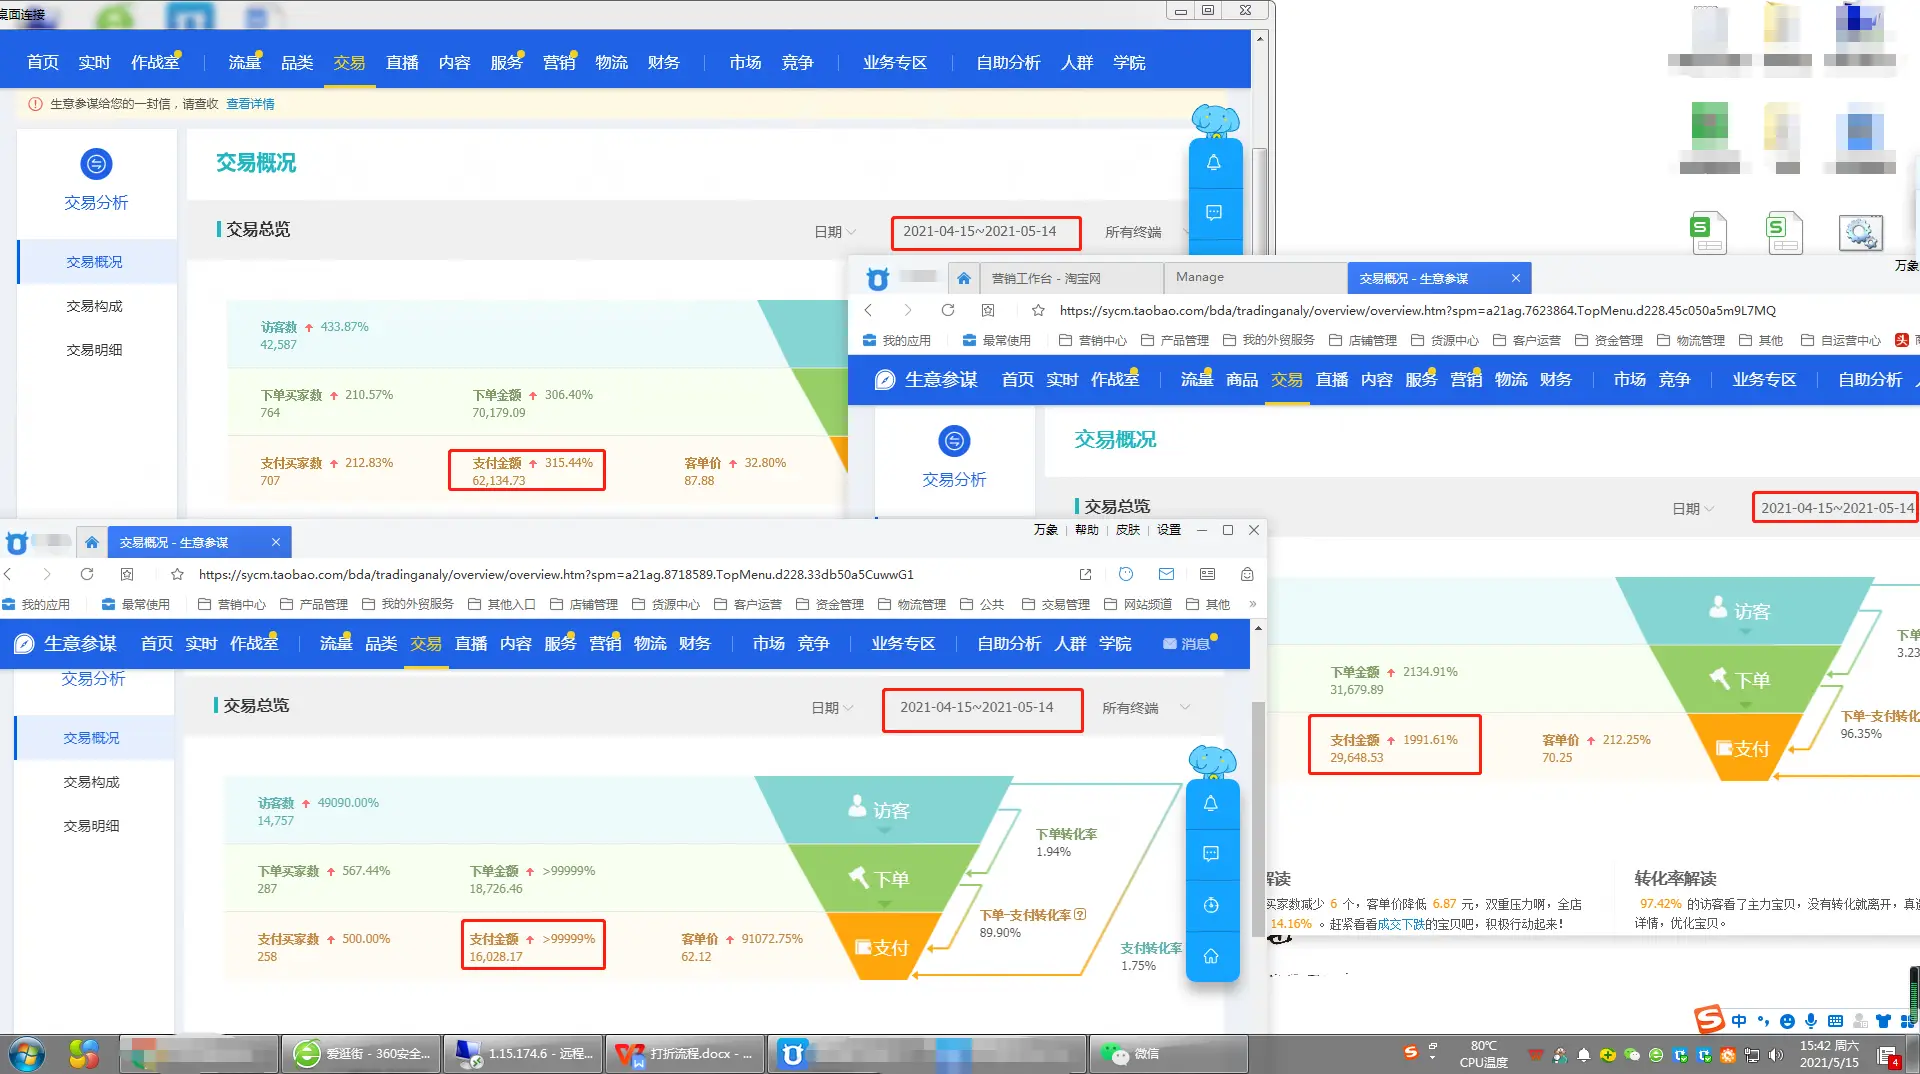Image resolution: width=1920 pixels, height=1074 pixels.
Task: Click the reader-card icon in front window toolbar
Action: 1207,574
